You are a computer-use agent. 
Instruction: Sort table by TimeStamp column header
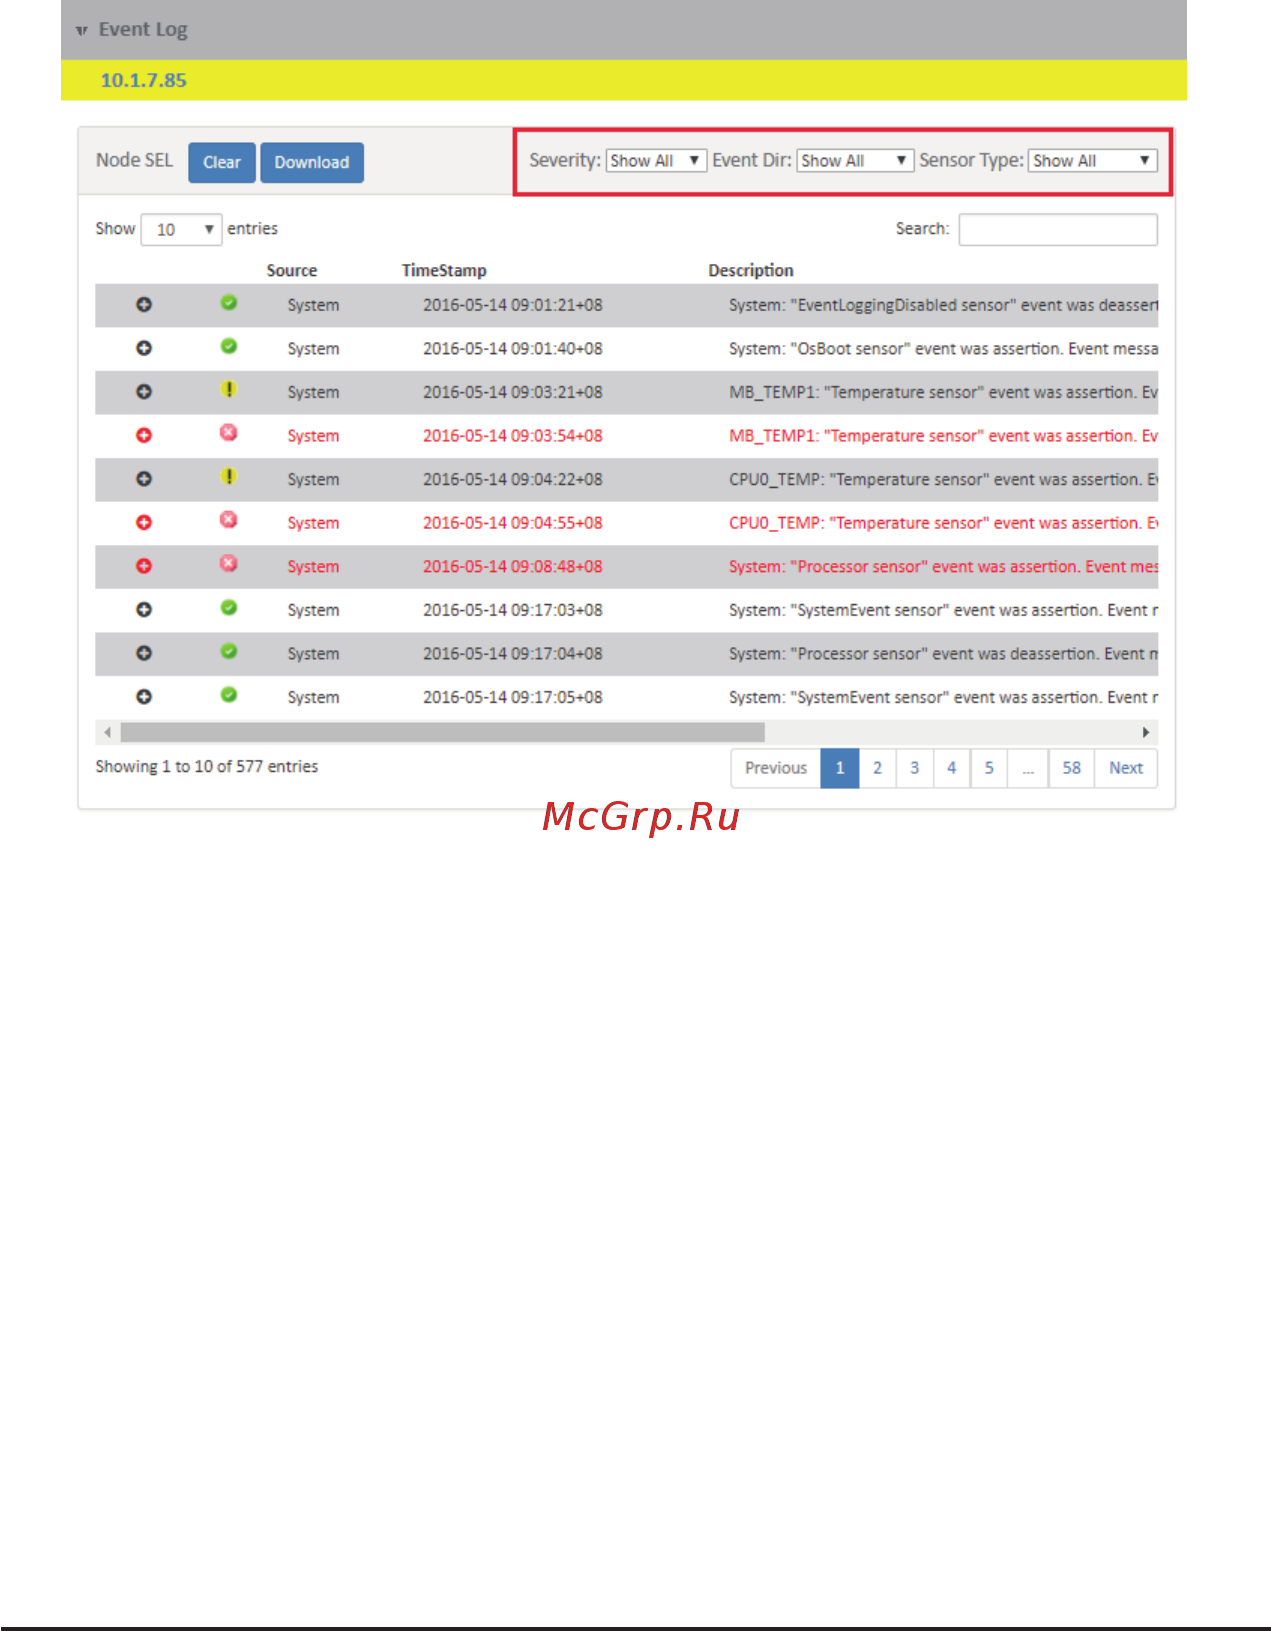(x=444, y=270)
